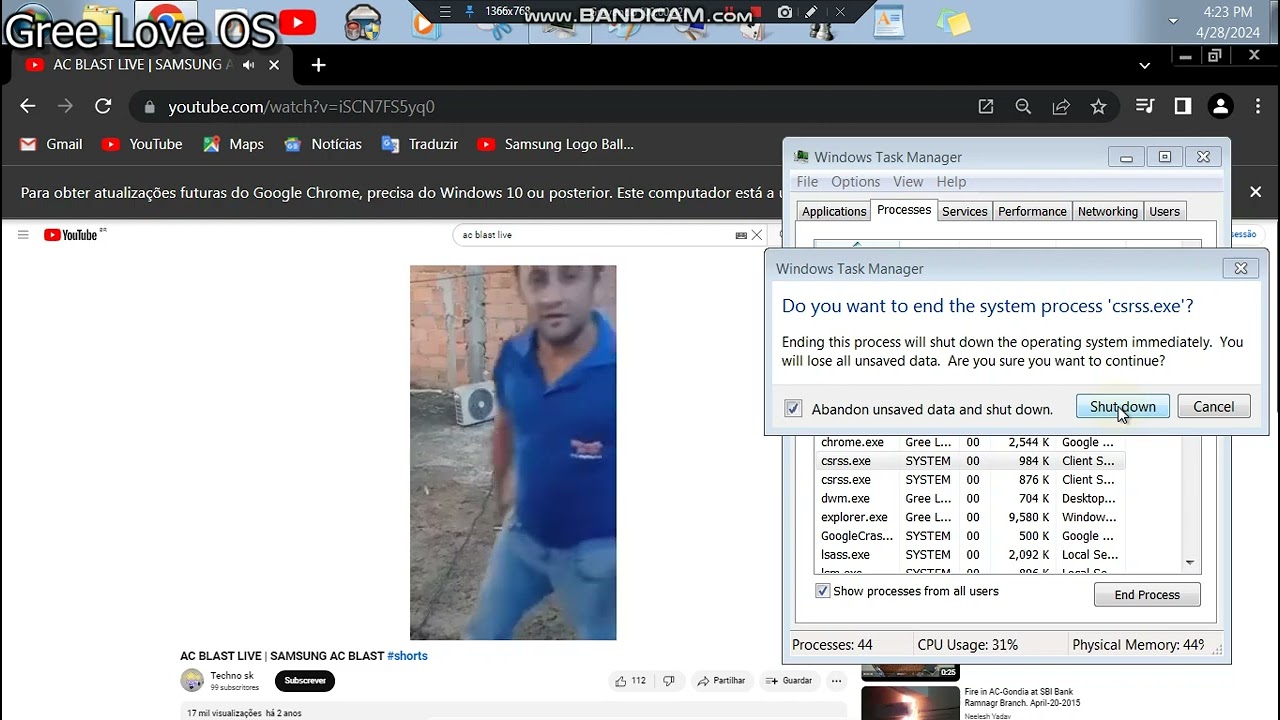Screen dimensions: 1280x720
Task: Bookmark this page with the star icon
Action: [1099, 106]
